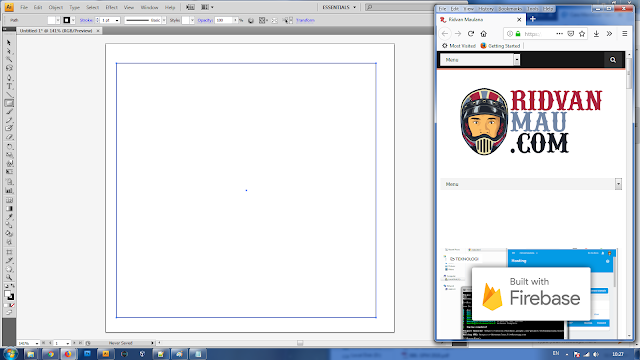Click the Firefox home icon

[x=484, y=34]
